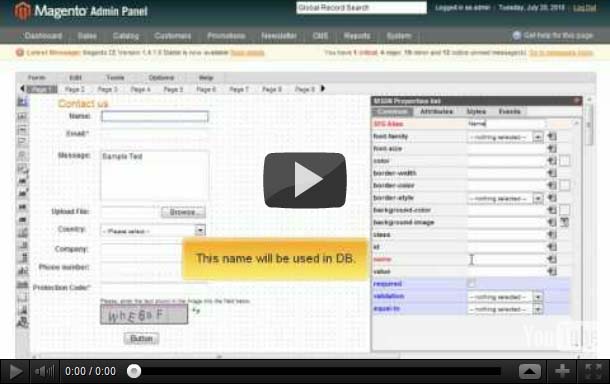
Task: Click the Get help for this page icon
Action: pos(517,35)
